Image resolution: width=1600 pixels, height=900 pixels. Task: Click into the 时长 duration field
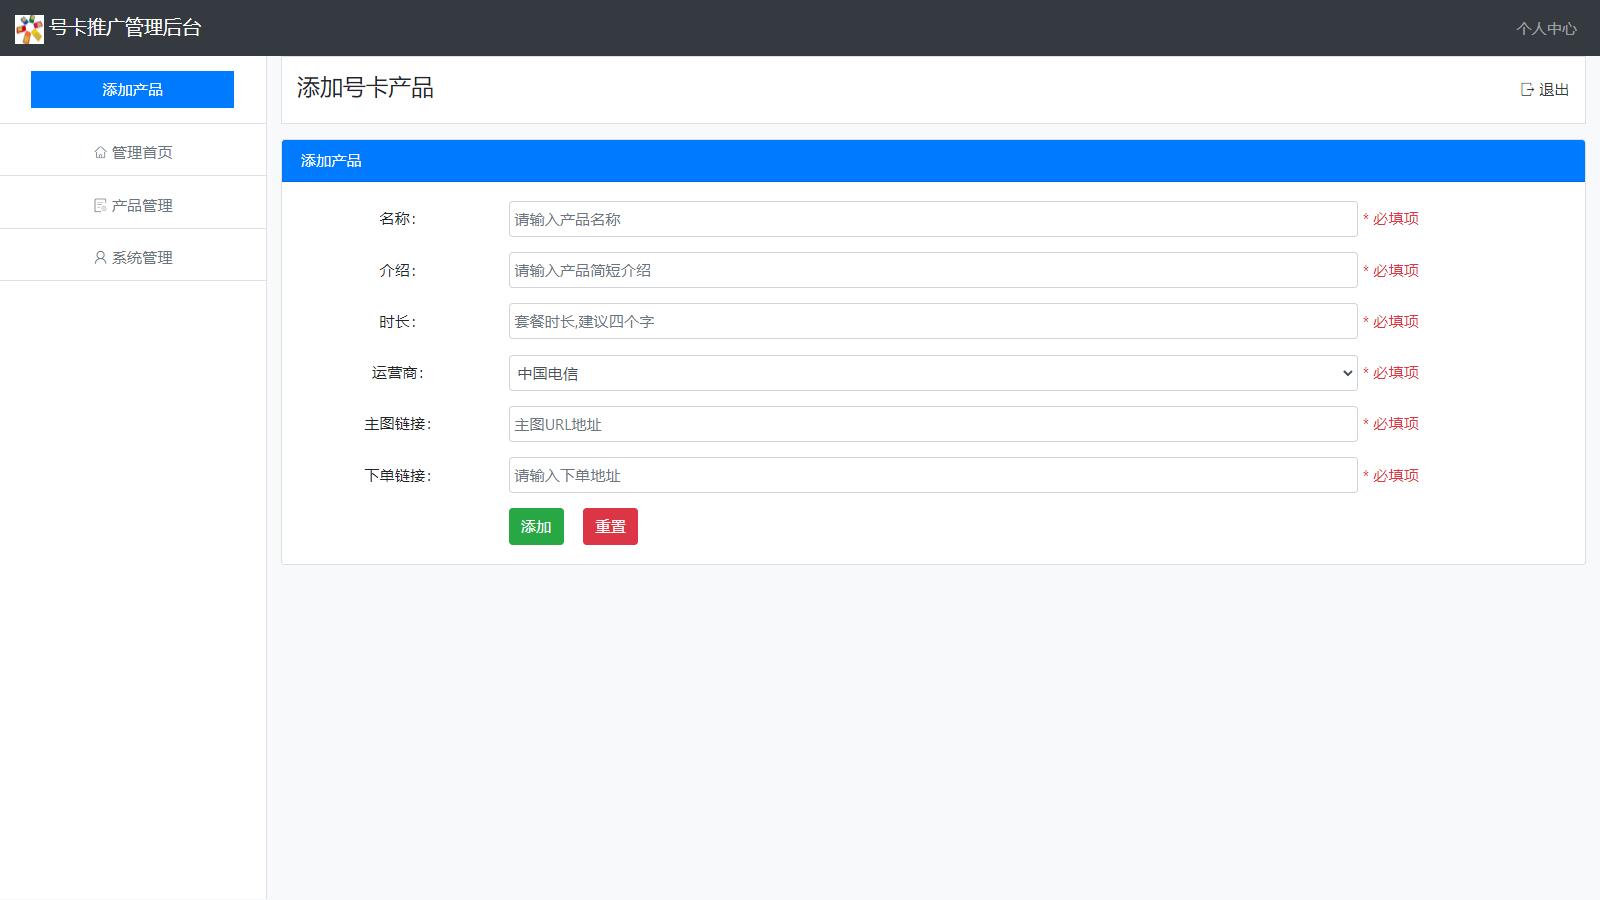pos(932,321)
